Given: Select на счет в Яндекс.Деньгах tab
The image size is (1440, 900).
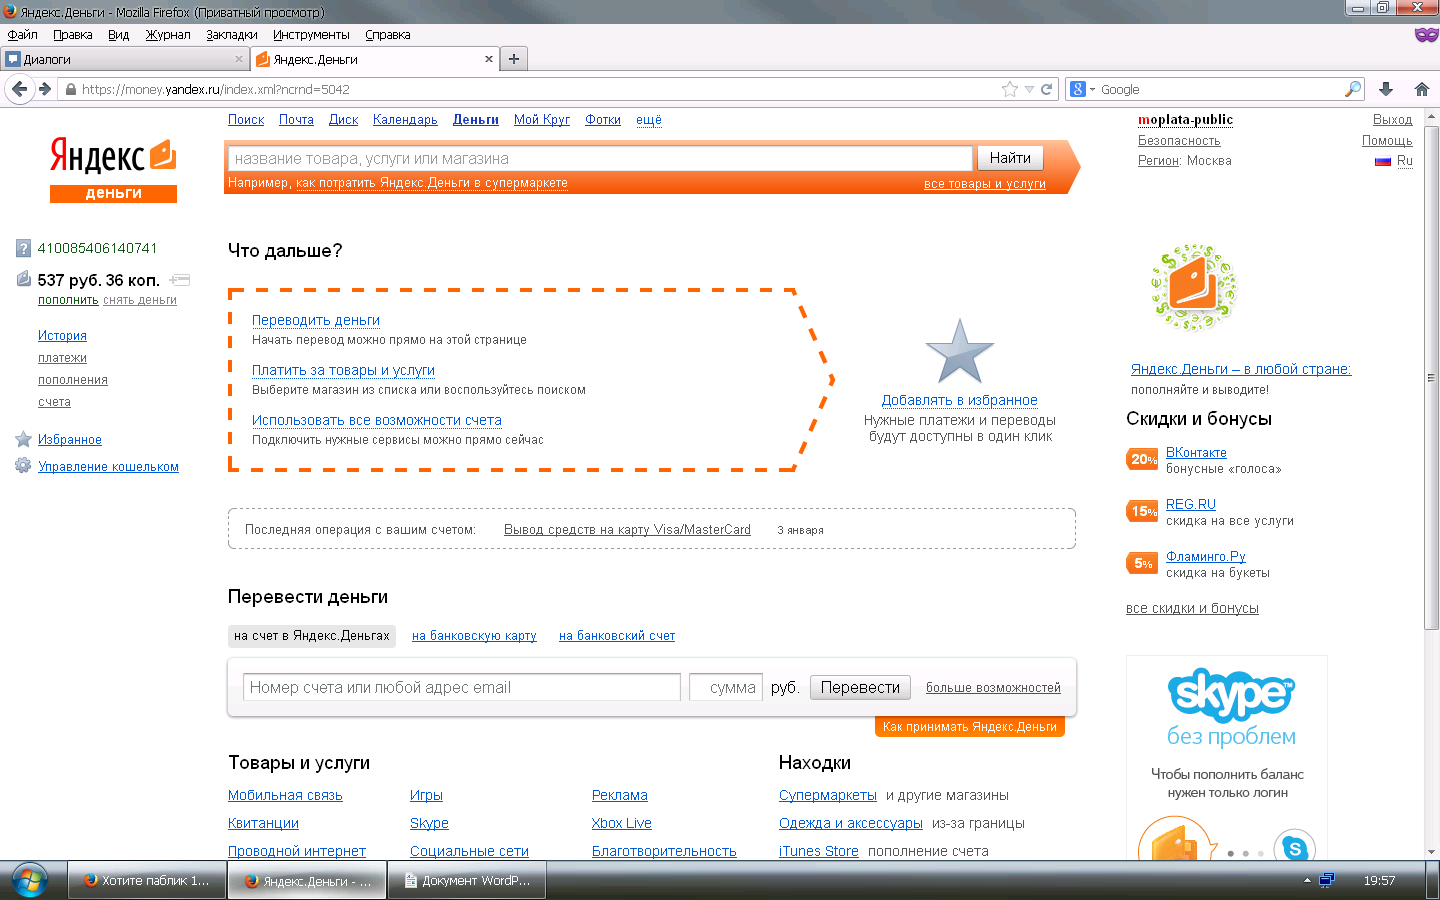Looking at the screenshot, I should [312, 636].
